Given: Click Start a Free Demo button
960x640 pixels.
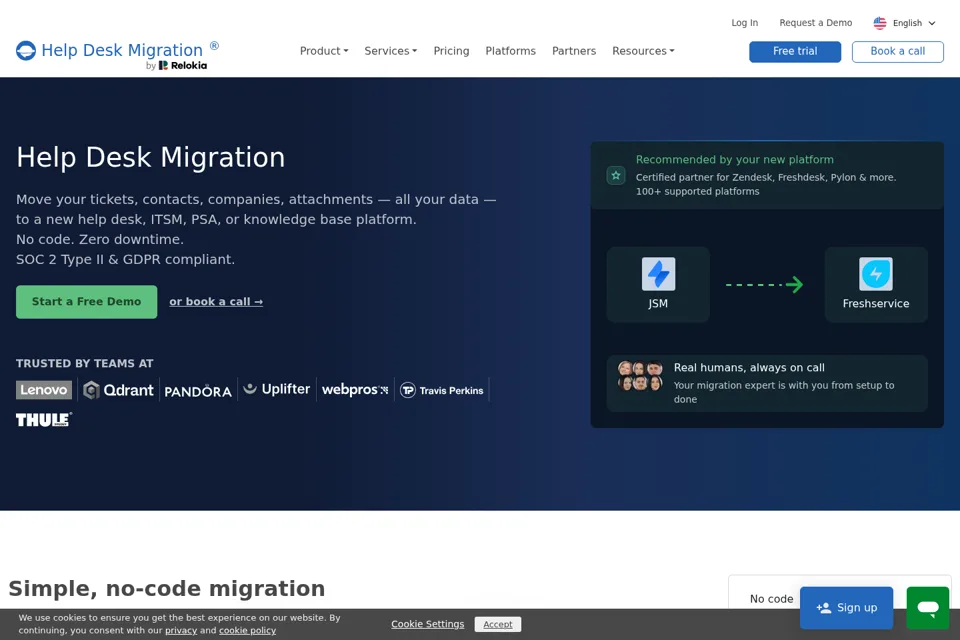Looking at the screenshot, I should point(86,302).
